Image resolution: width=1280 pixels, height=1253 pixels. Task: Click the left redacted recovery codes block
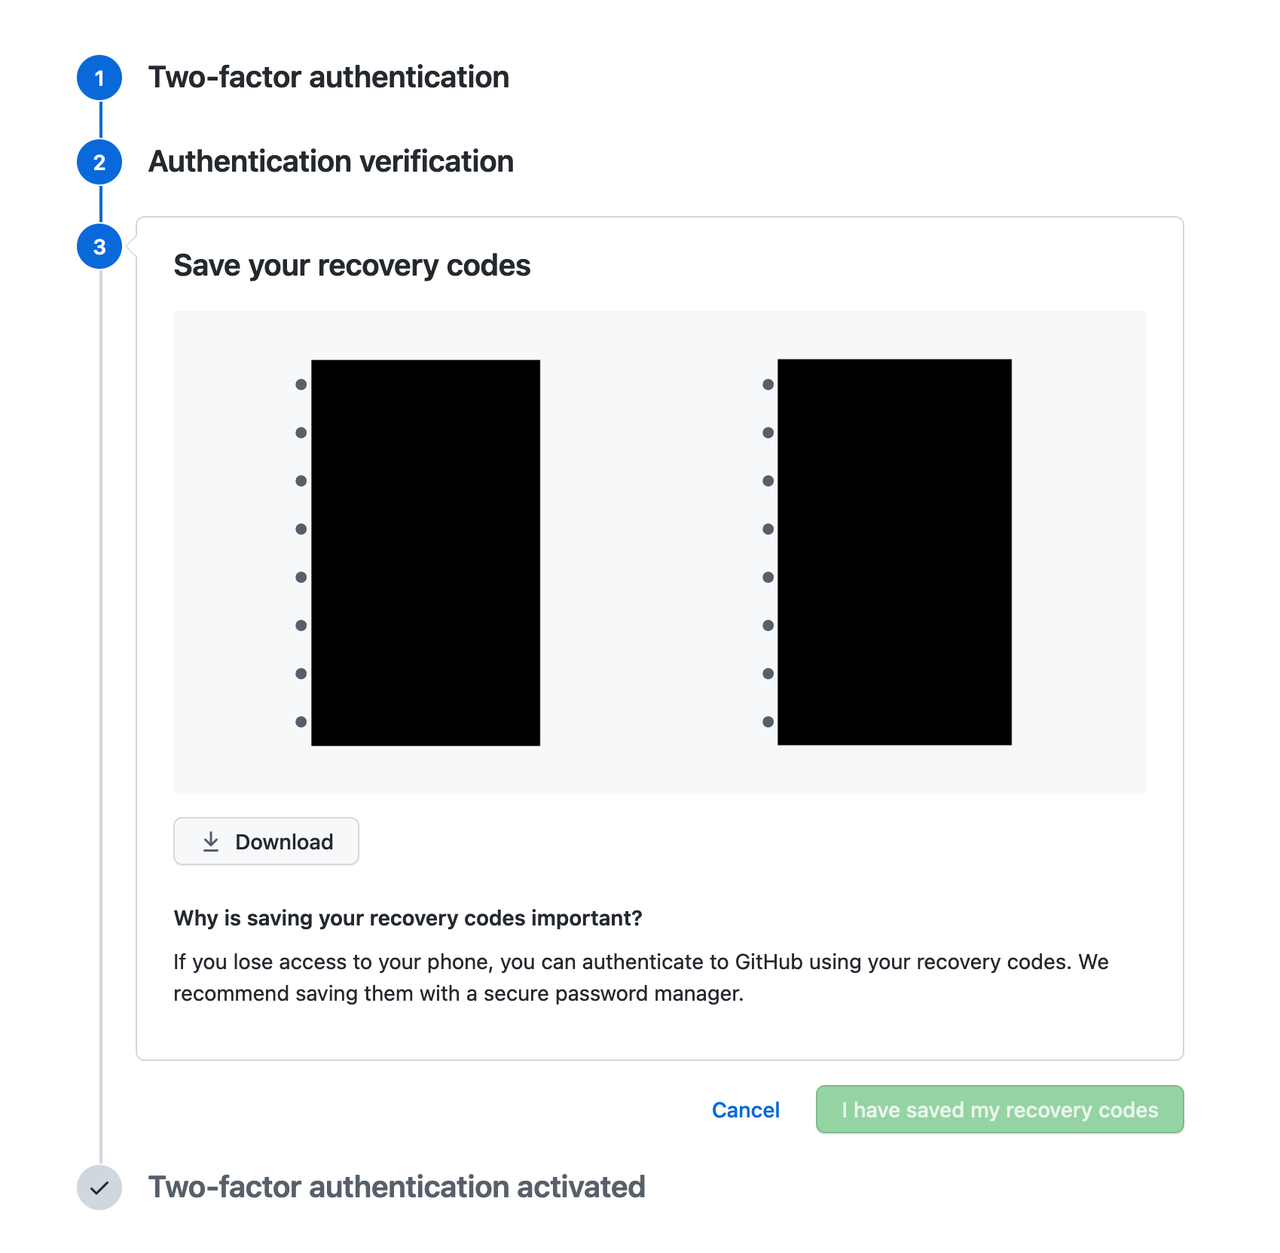click(426, 553)
